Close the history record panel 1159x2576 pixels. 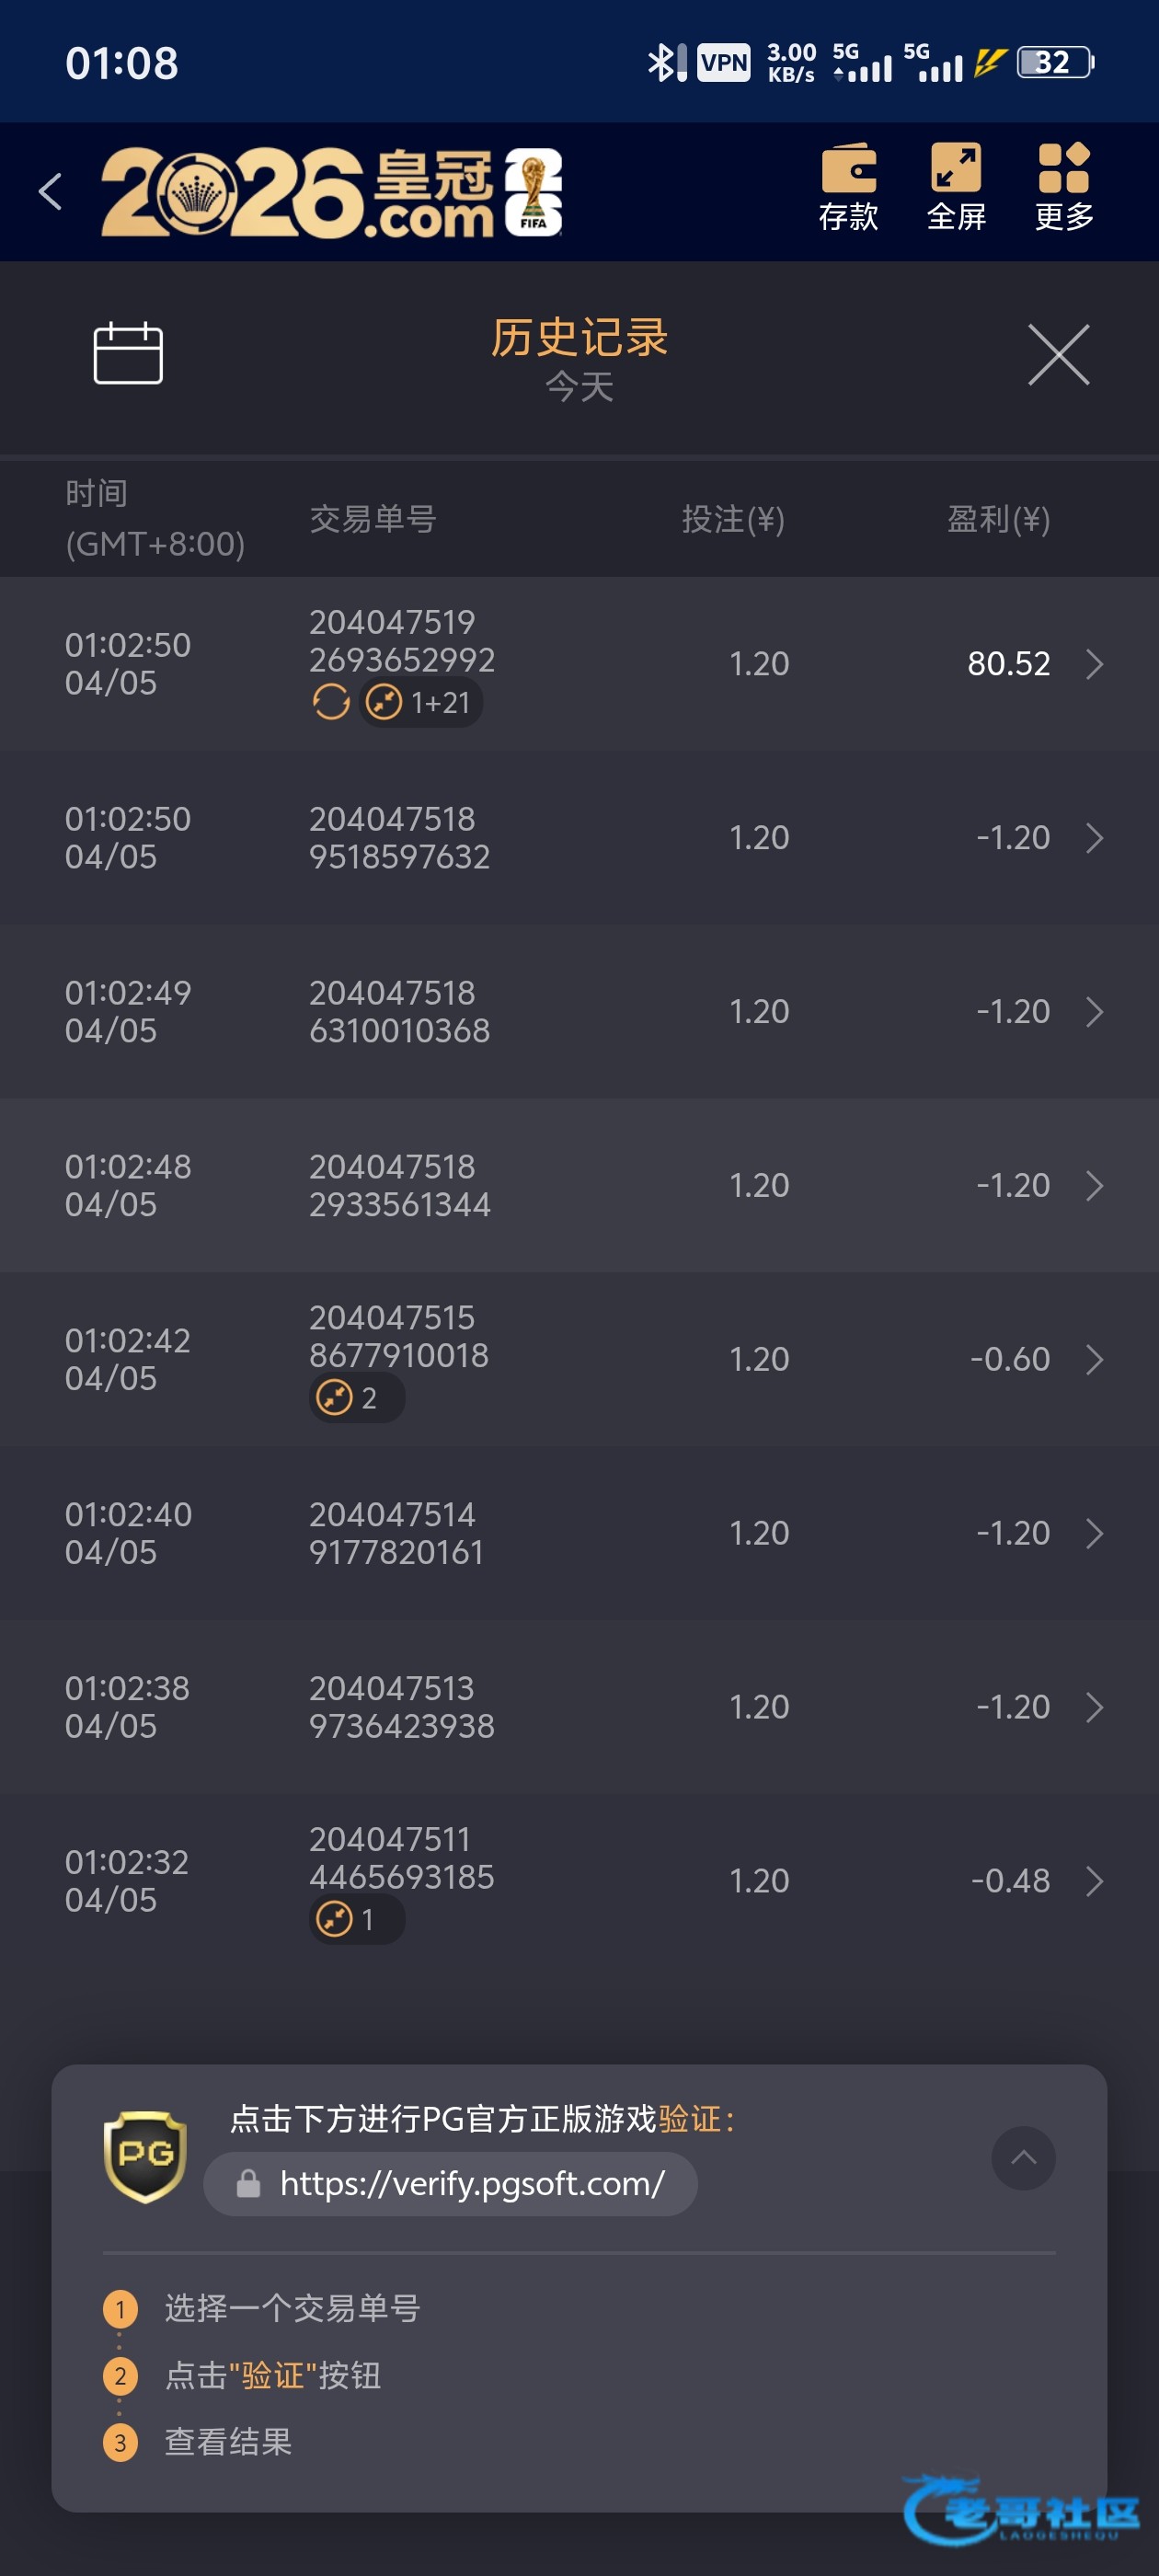pyautogui.click(x=1058, y=354)
